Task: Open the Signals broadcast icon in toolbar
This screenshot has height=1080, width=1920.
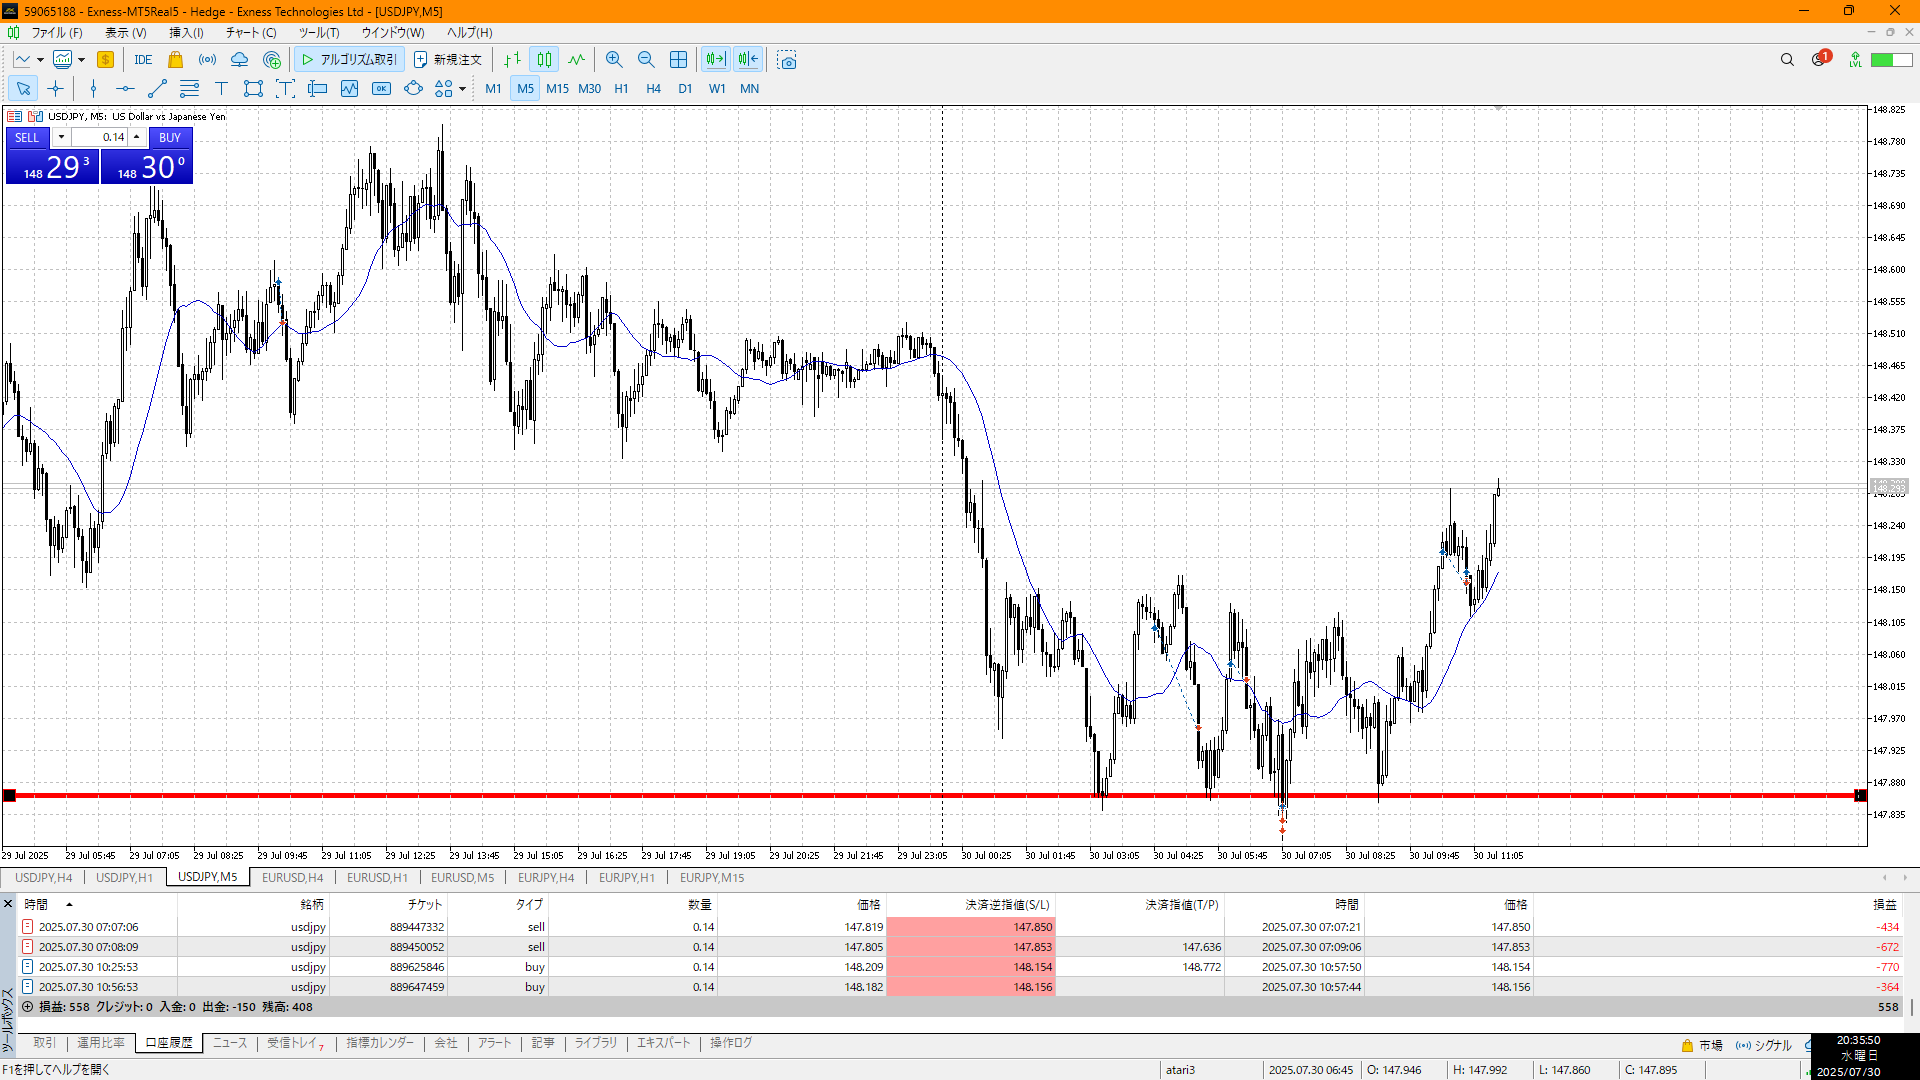Action: 208,60
